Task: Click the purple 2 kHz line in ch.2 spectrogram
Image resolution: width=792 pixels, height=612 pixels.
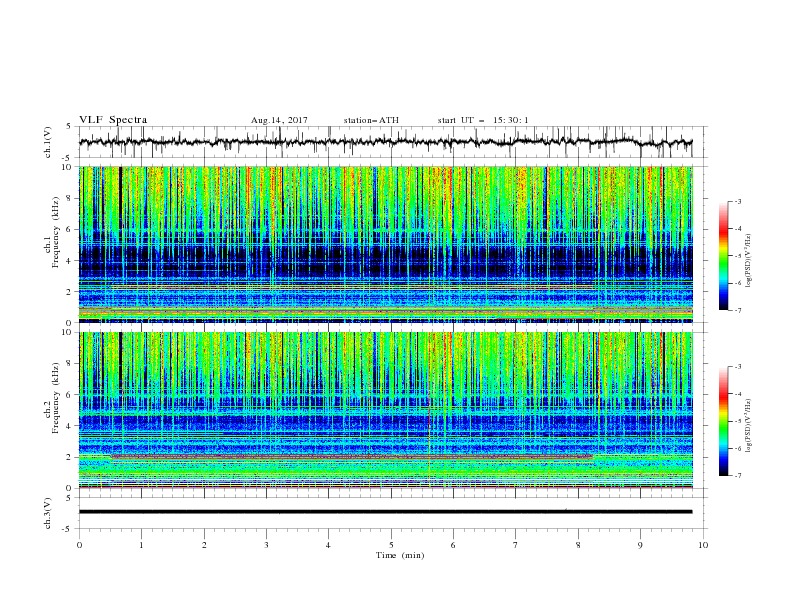Action: [x=352, y=456]
